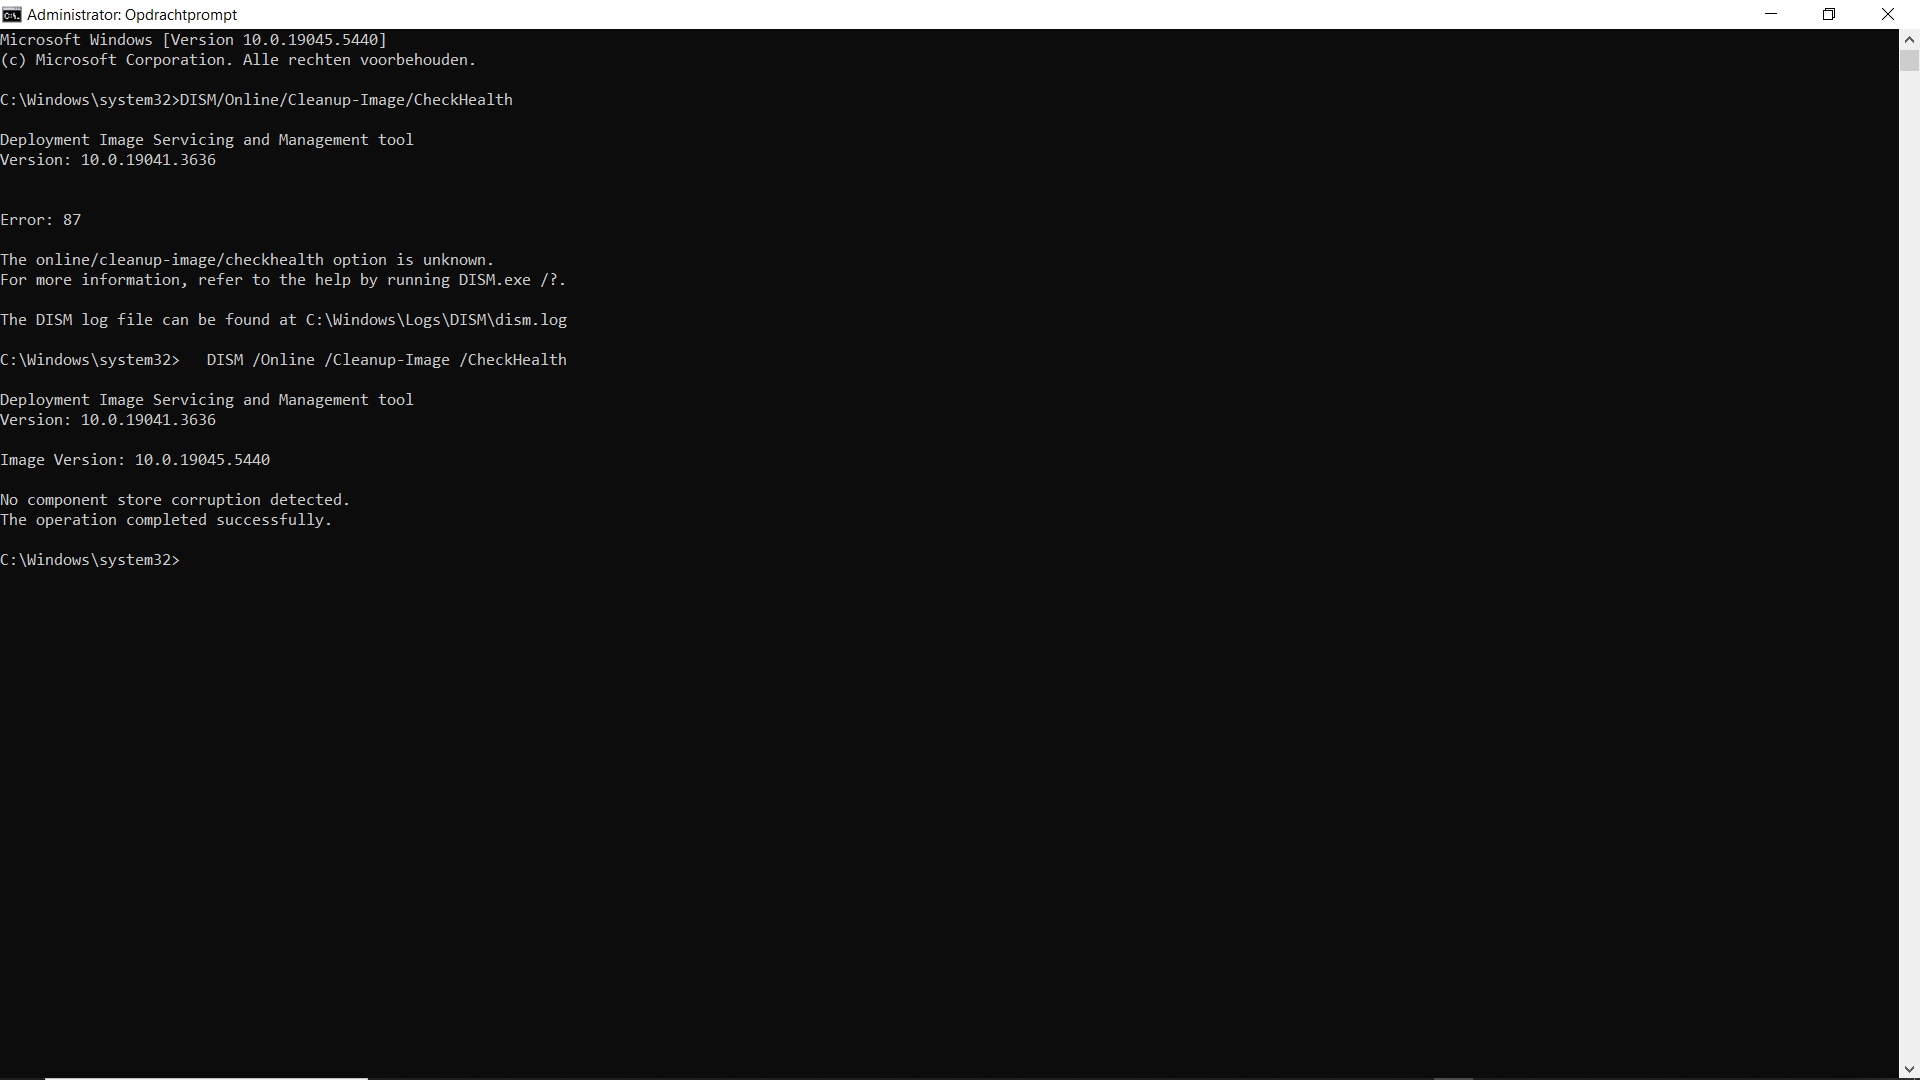Click the 'option is unknown' error message line
Viewport: 1920px width, 1080px height.
tap(247, 260)
